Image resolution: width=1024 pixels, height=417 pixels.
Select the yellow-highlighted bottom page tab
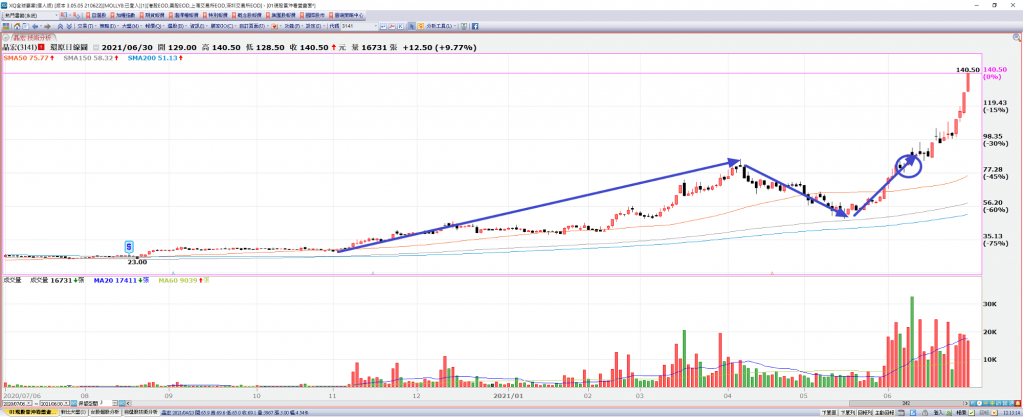[x=31, y=412]
